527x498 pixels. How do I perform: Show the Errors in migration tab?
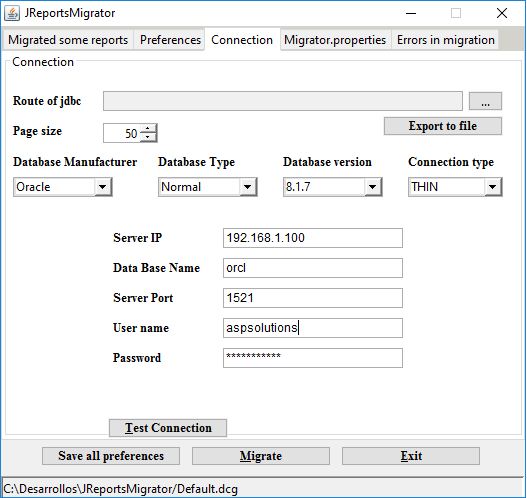point(446,40)
